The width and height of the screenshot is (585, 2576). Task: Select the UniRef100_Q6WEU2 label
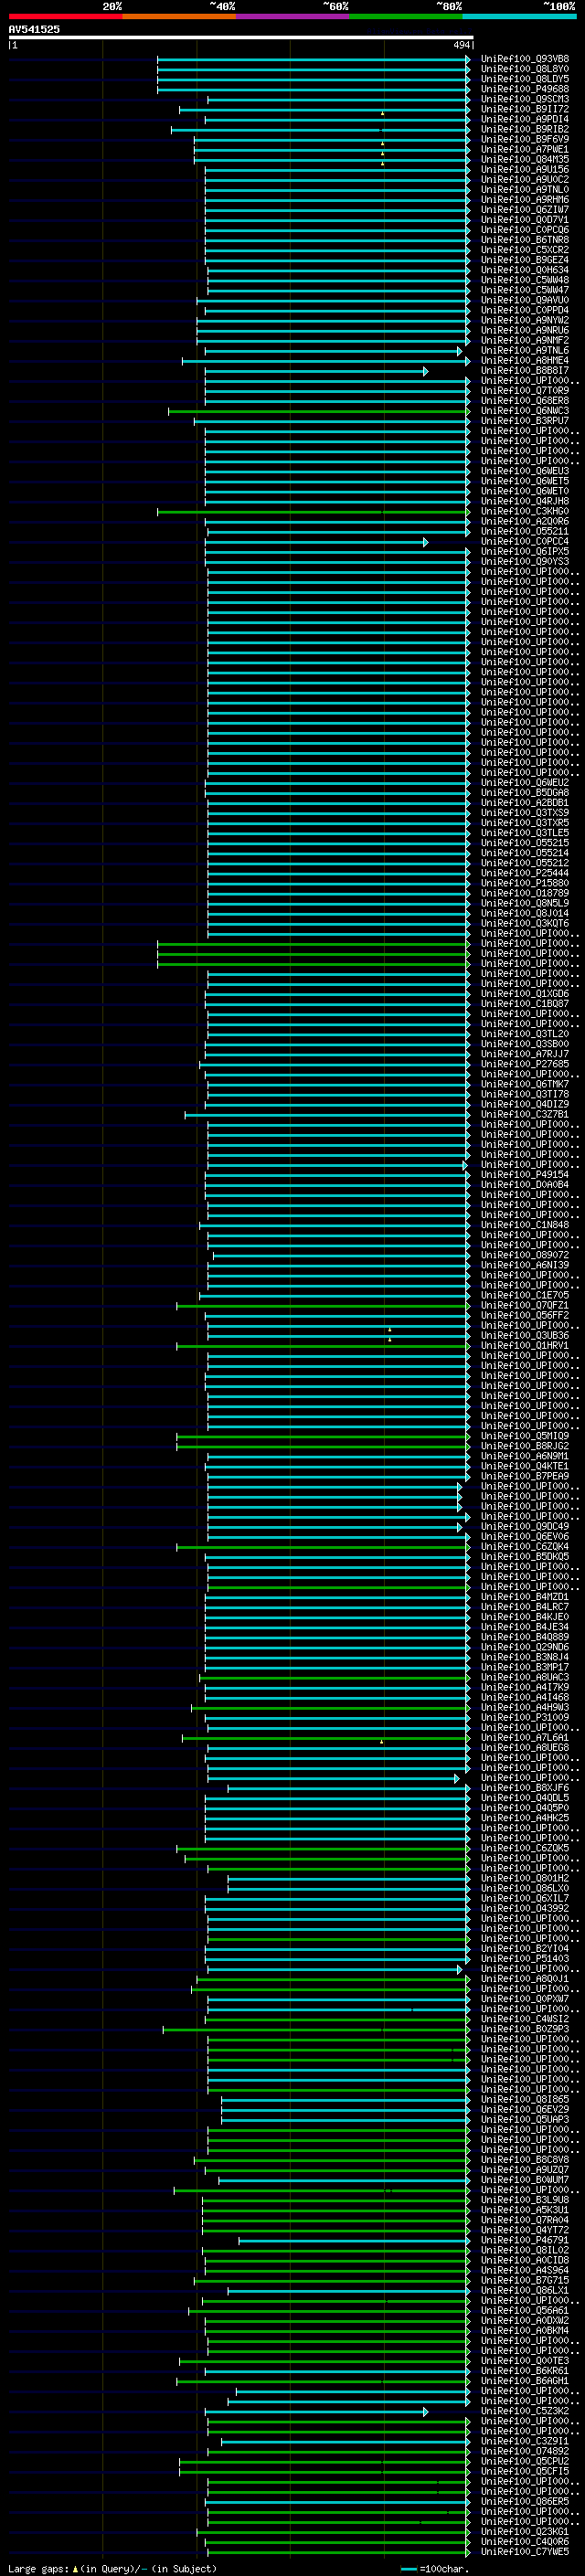pos(525,783)
